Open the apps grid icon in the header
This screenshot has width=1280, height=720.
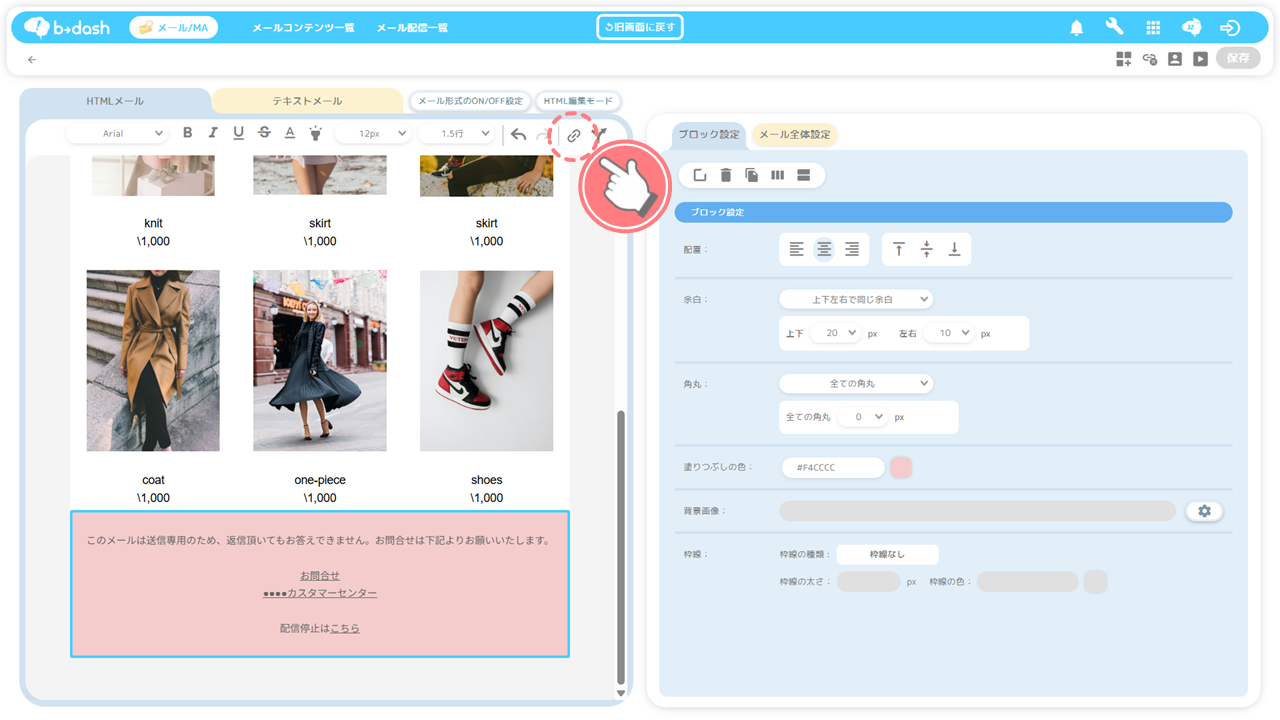pos(1153,28)
